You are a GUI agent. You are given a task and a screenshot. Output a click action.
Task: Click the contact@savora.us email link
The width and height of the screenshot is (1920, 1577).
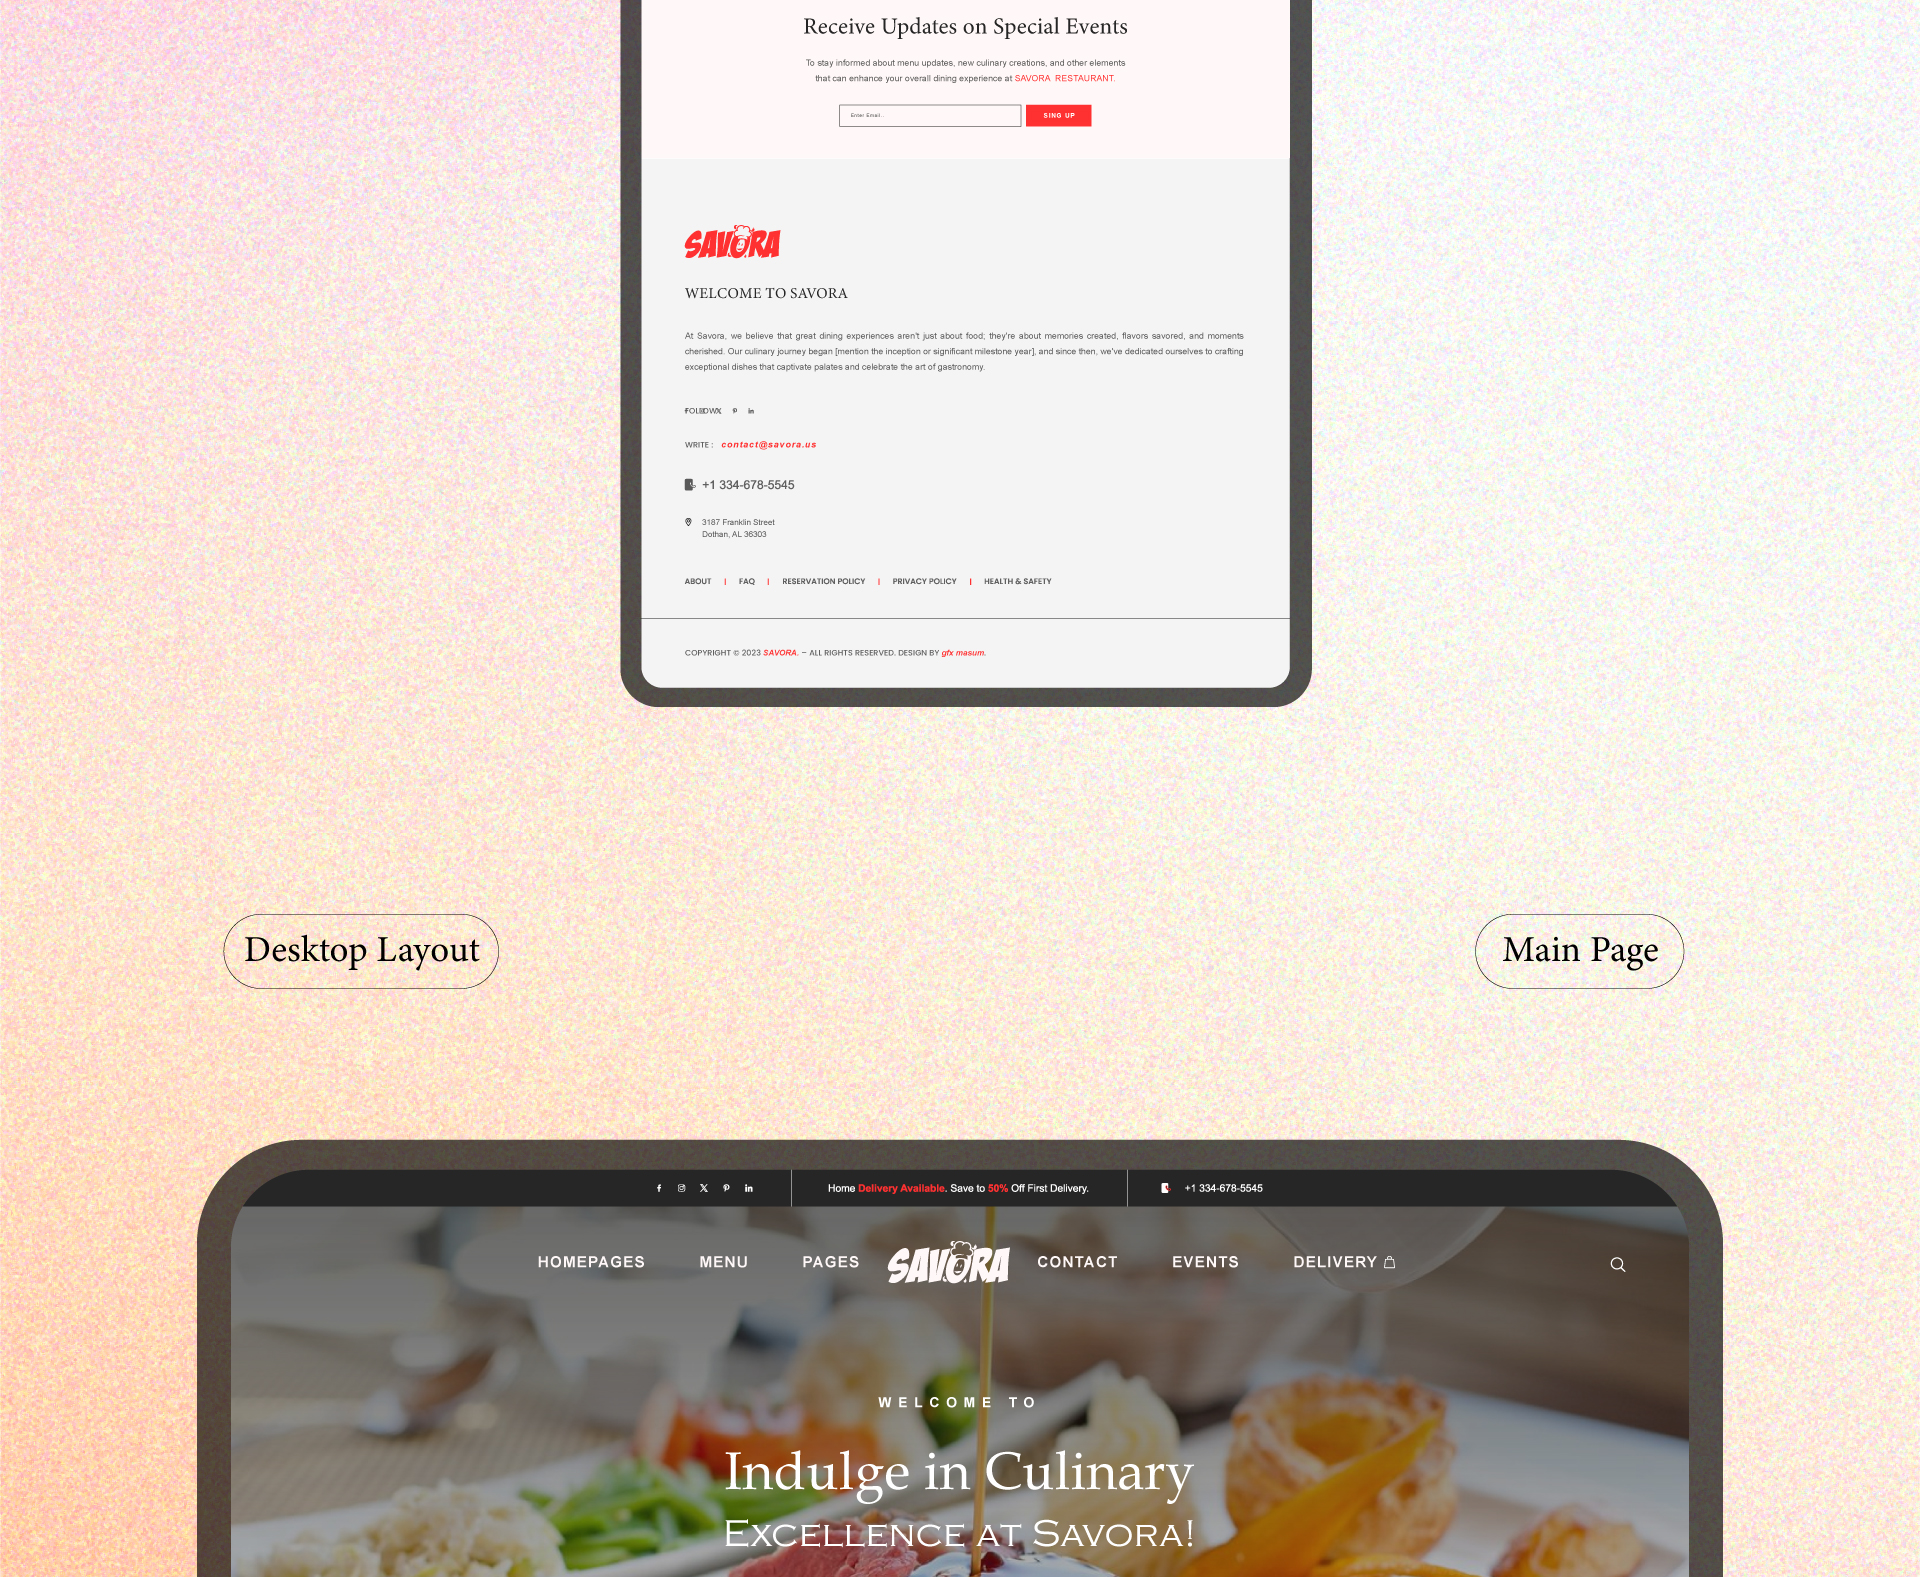(x=769, y=443)
